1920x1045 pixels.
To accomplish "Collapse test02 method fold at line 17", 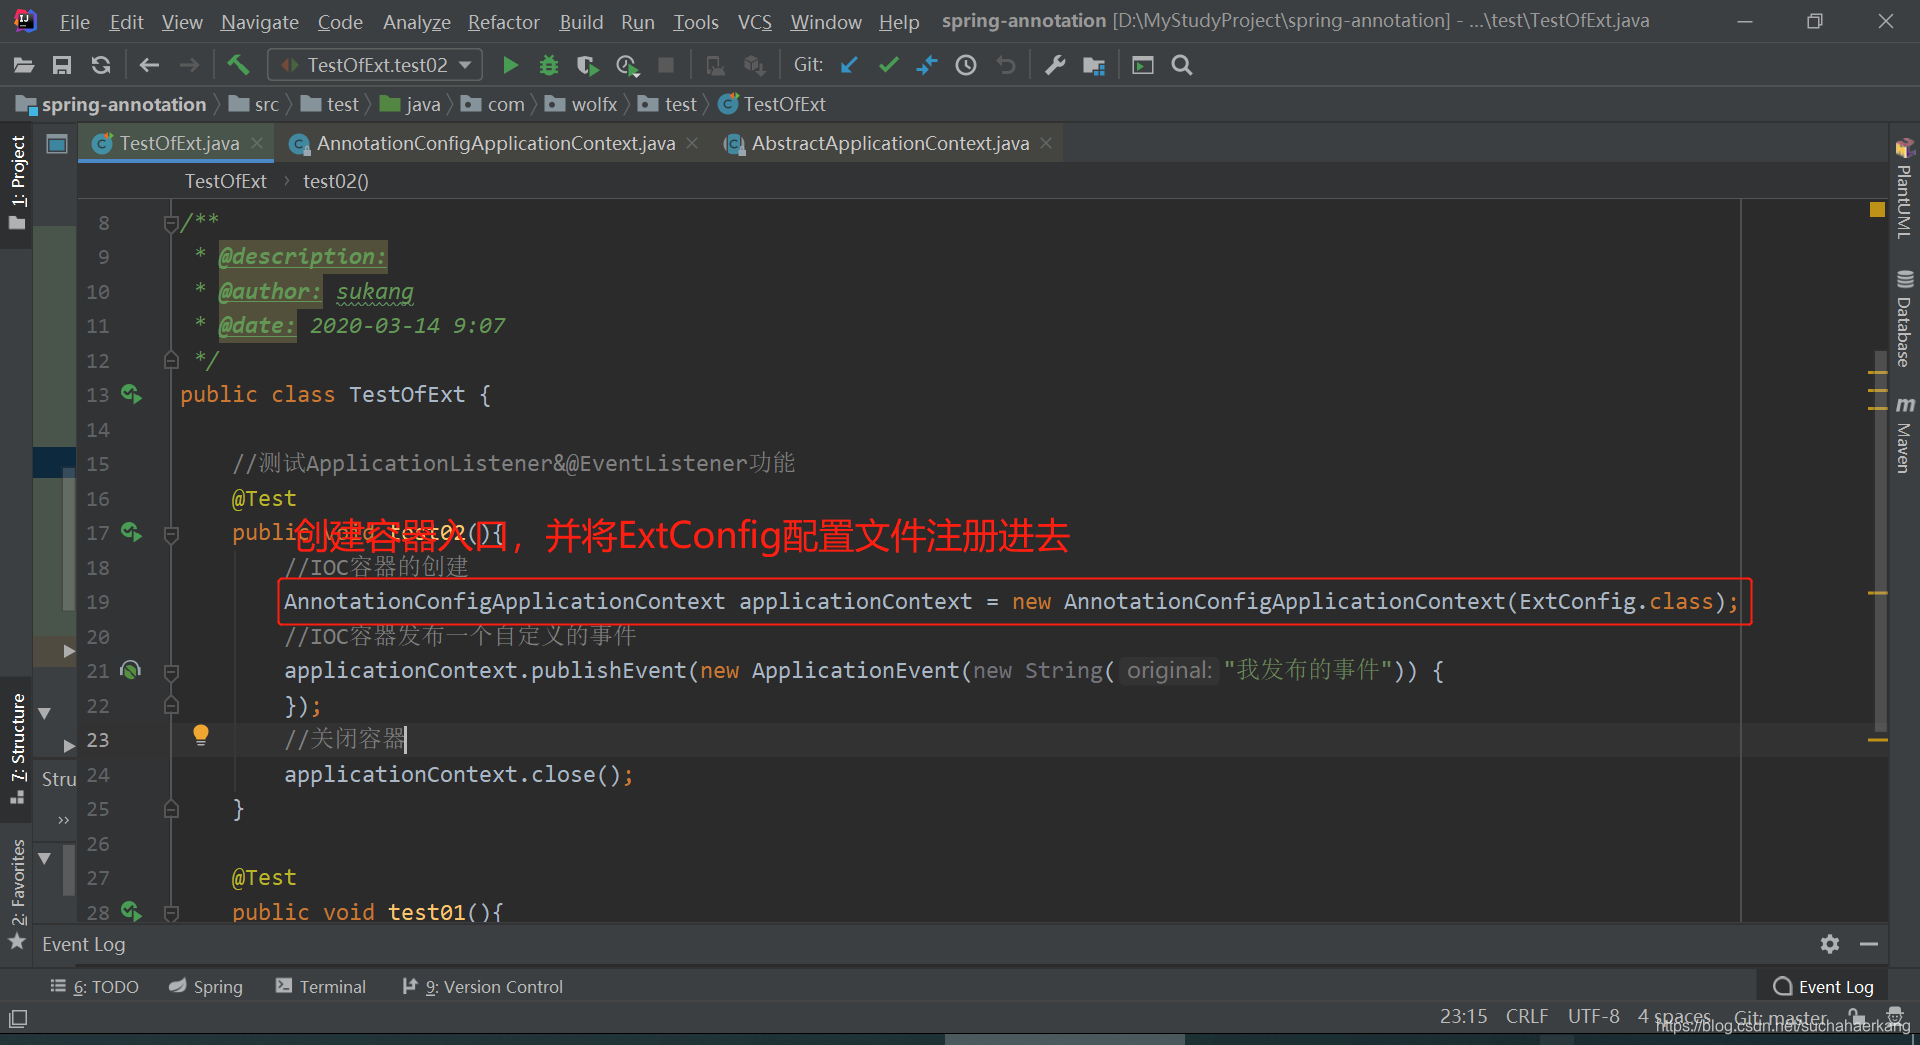I will 171,534.
